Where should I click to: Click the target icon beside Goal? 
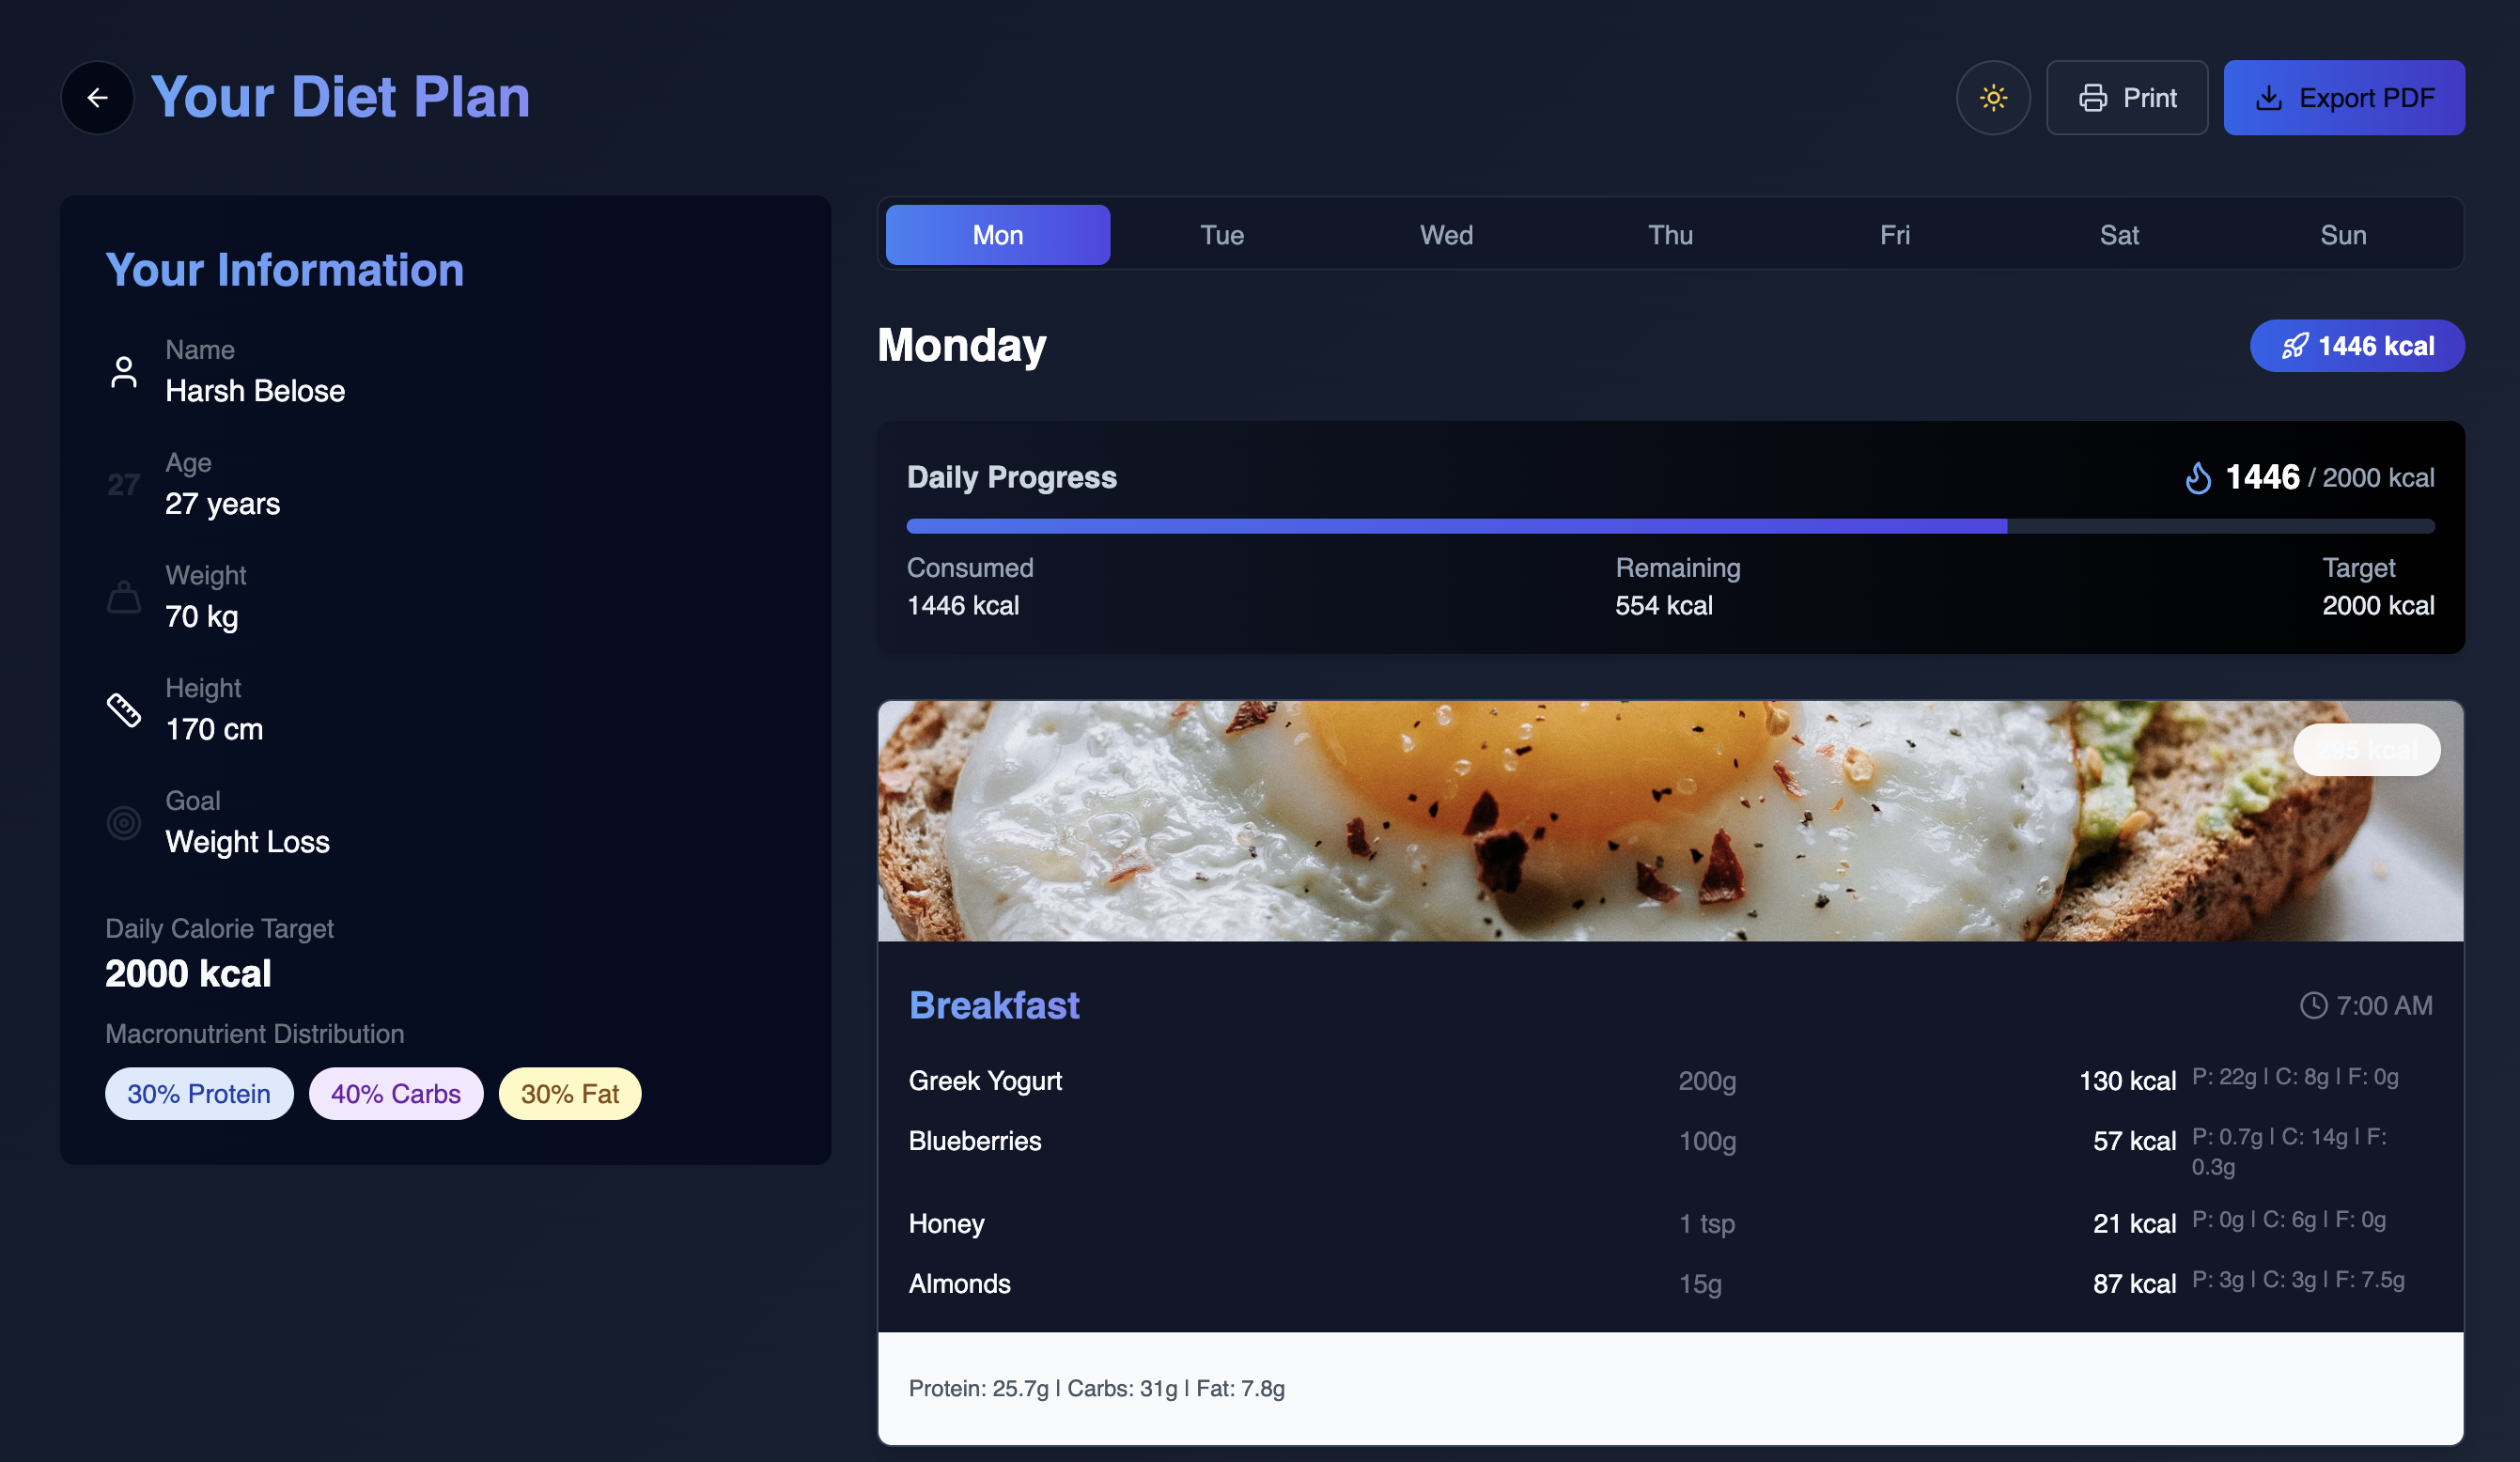[124, 823]
